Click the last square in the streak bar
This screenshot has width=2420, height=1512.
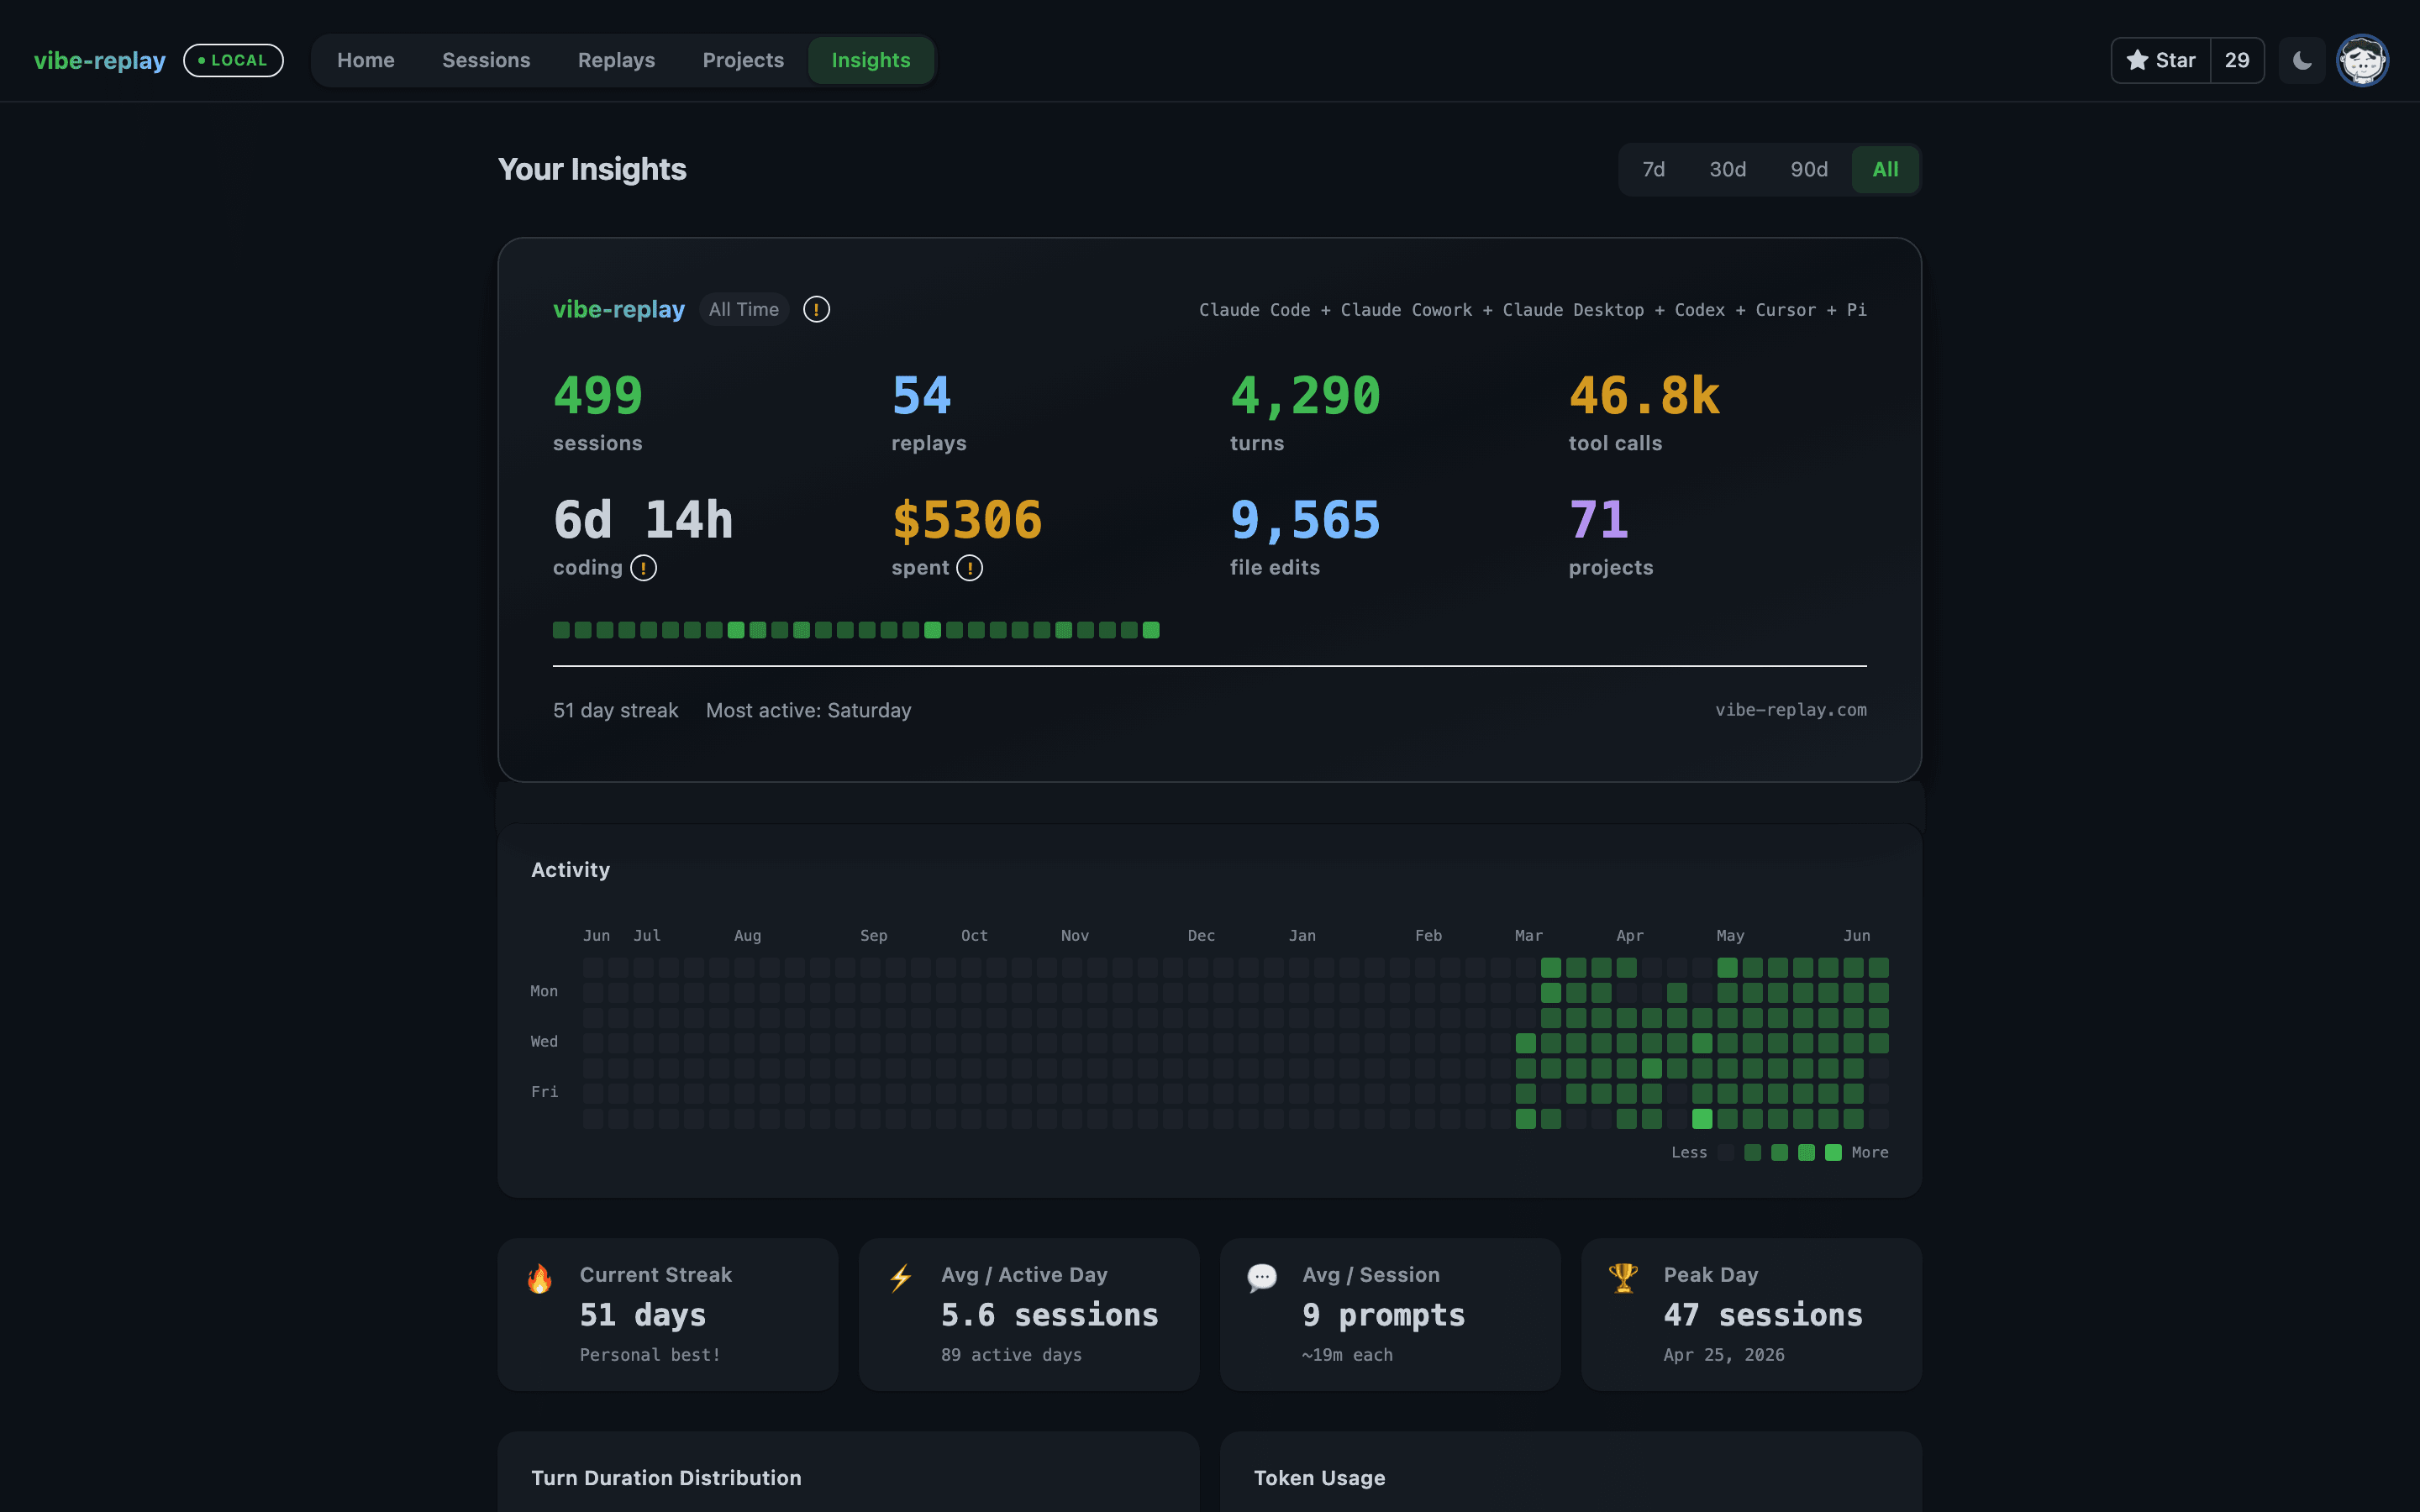coord(1151,630)
